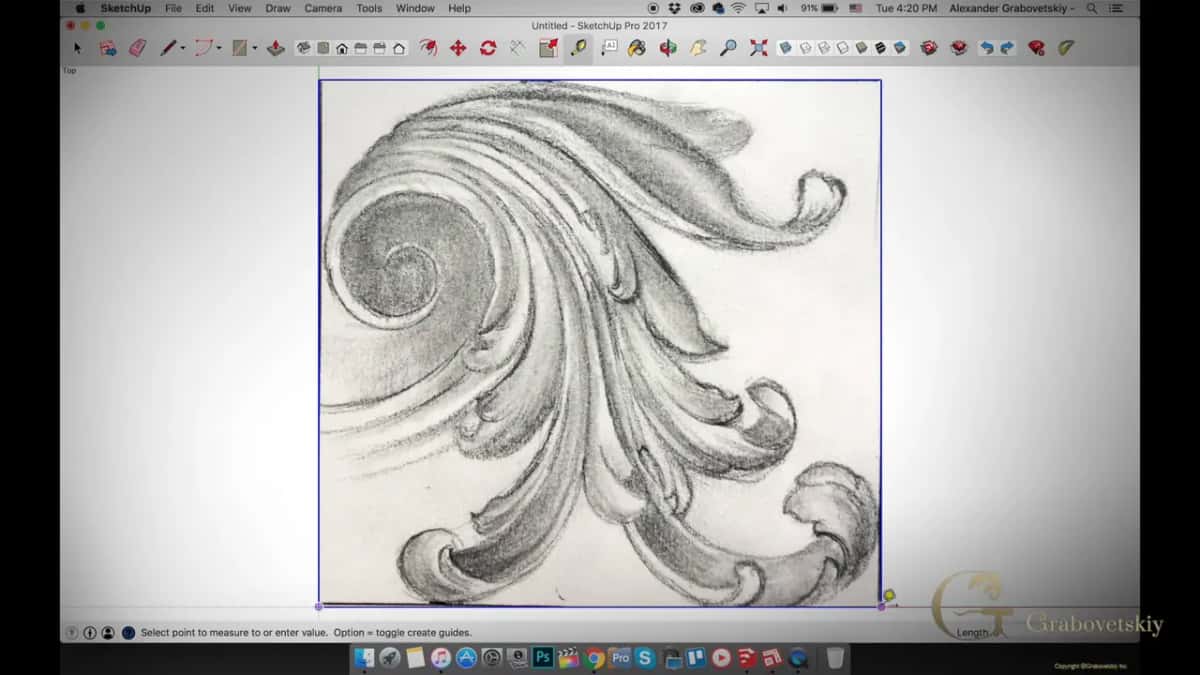Switch to Top view icon

click(x=322, y=48)
